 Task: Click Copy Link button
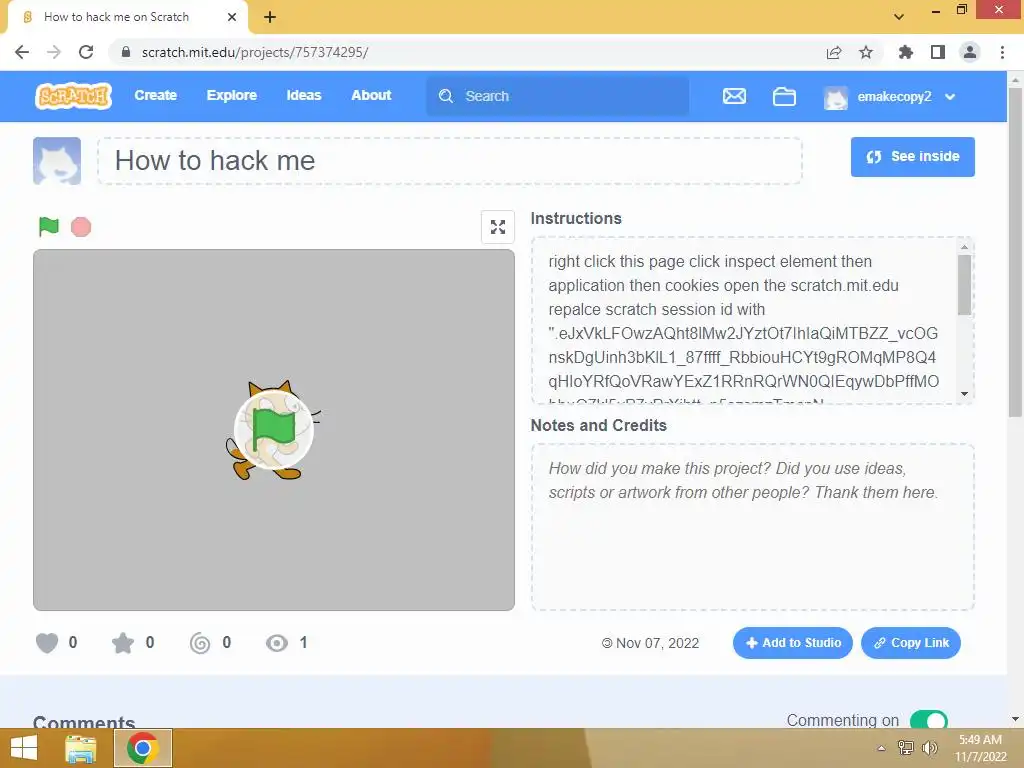point(910,643)
